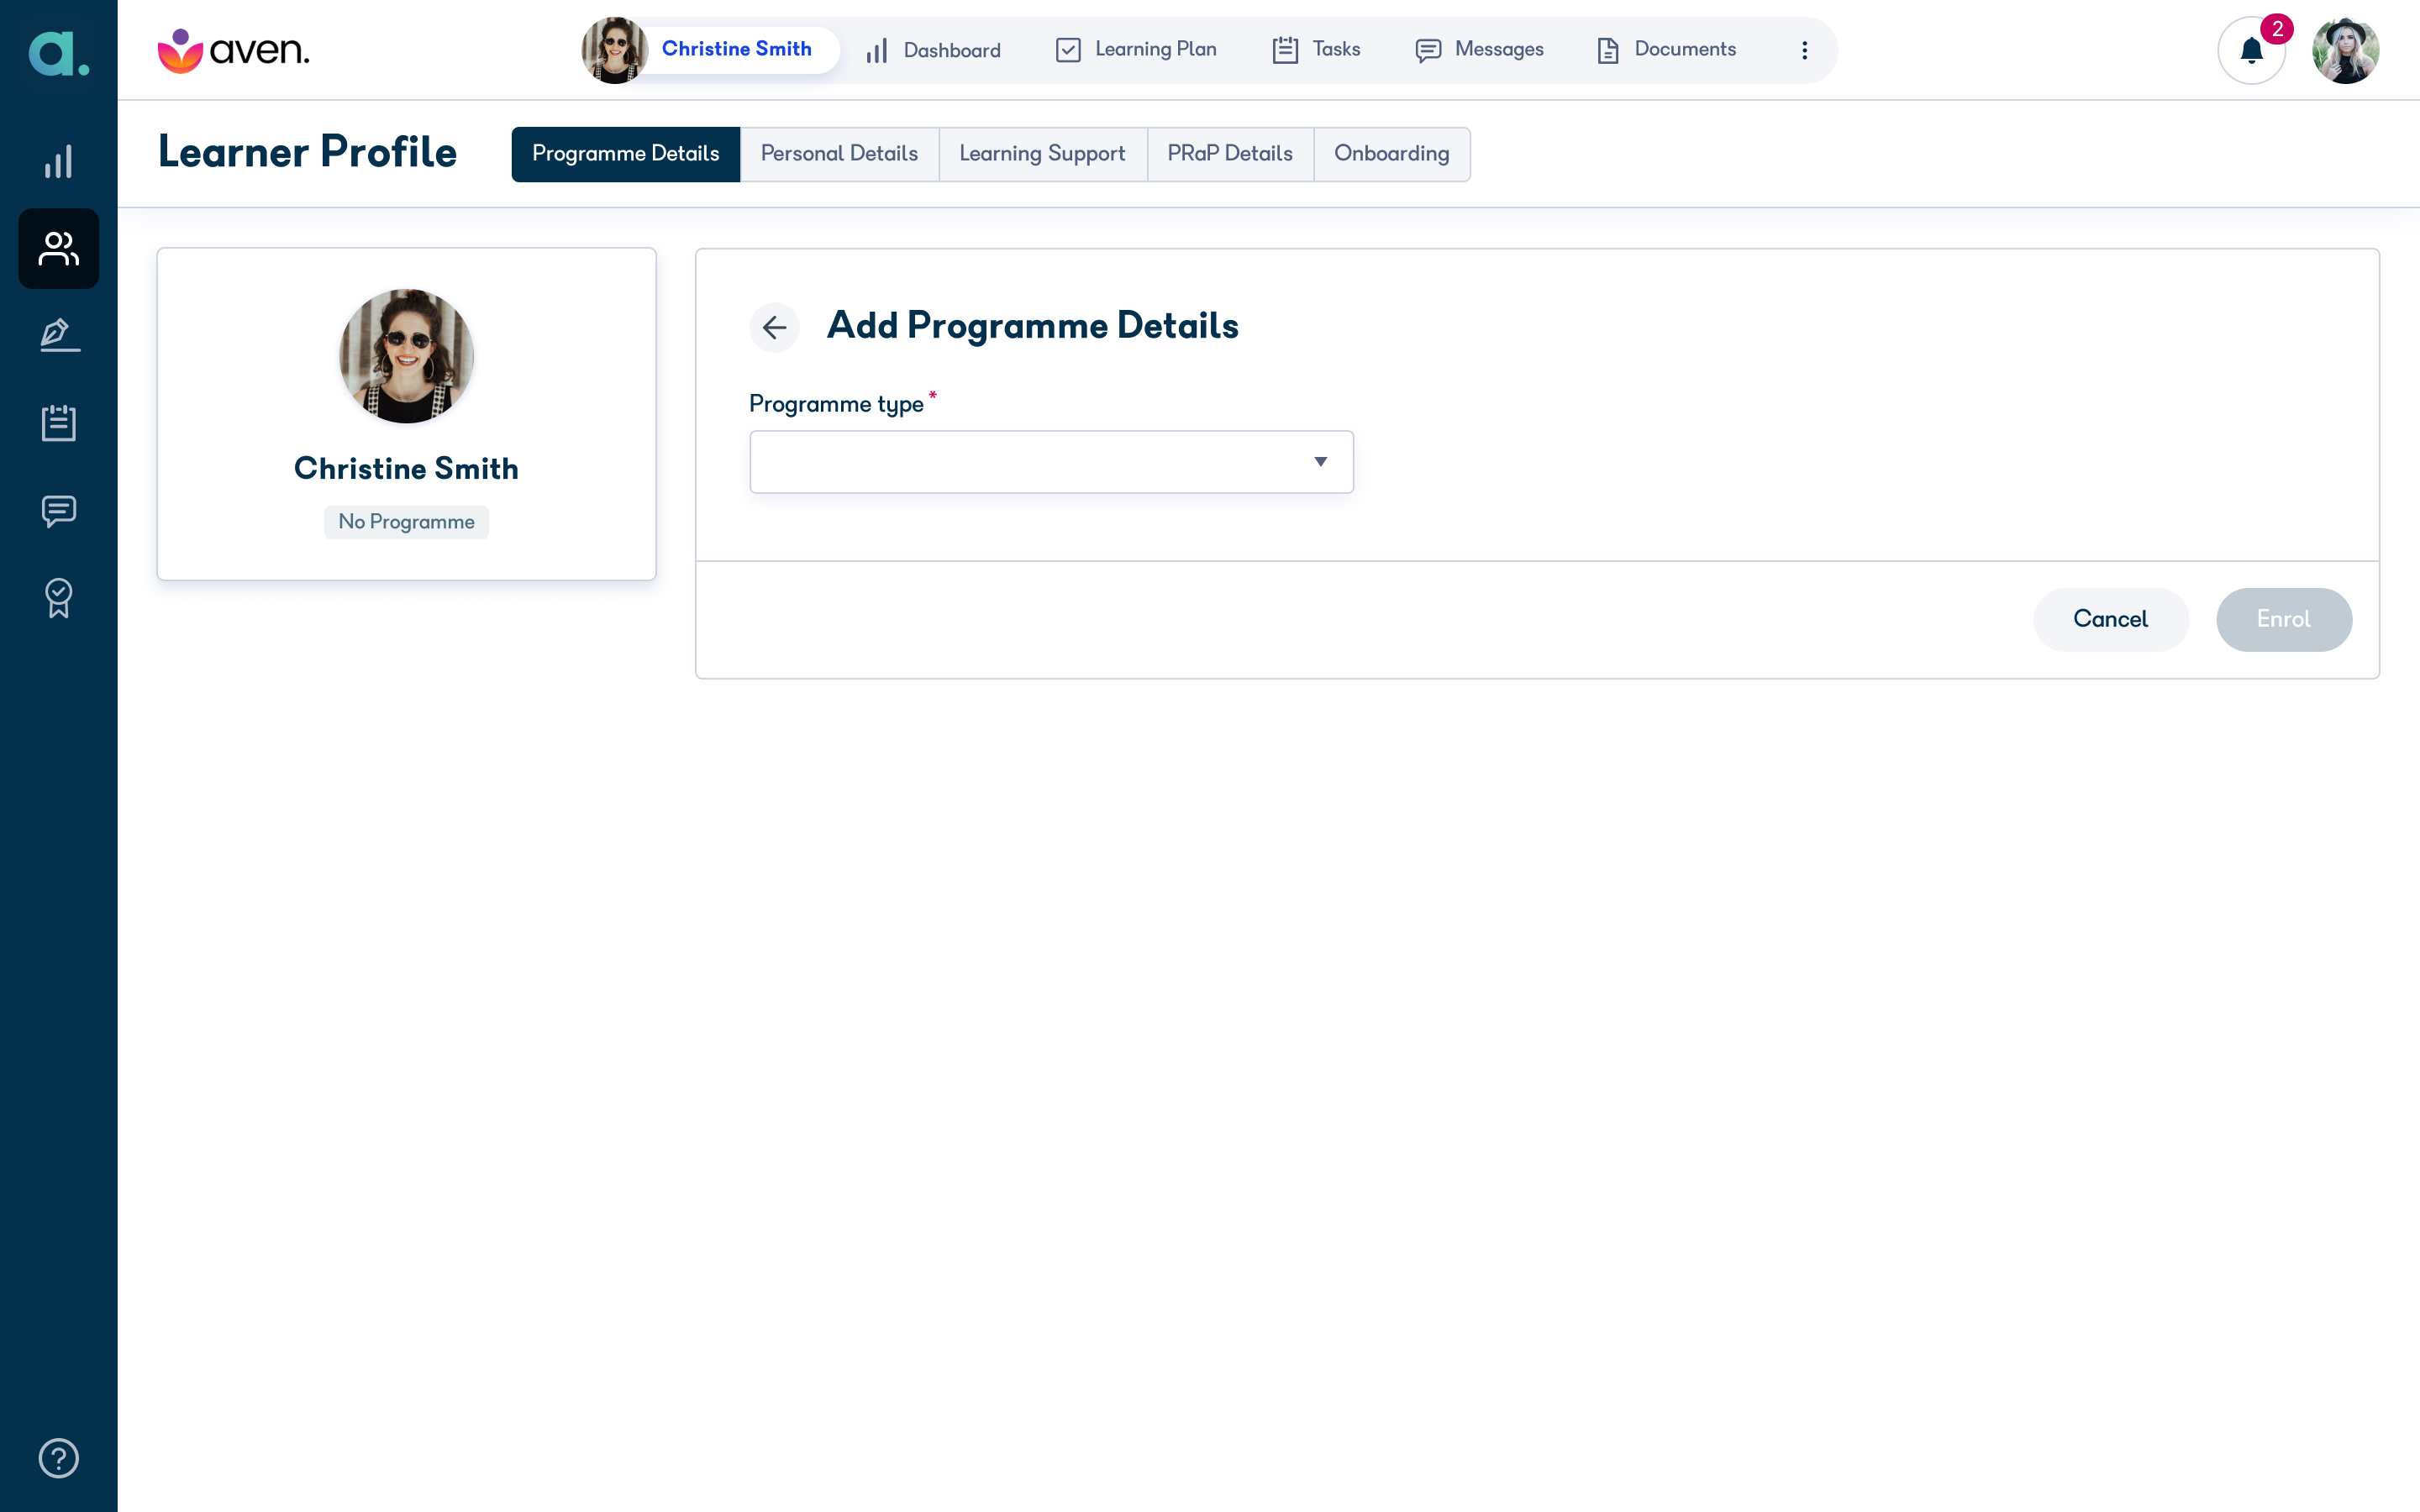Switch to the Personal Details tab
Image resolution: width=2420 pixels, height=1512 pixels.
click(839, 154)
